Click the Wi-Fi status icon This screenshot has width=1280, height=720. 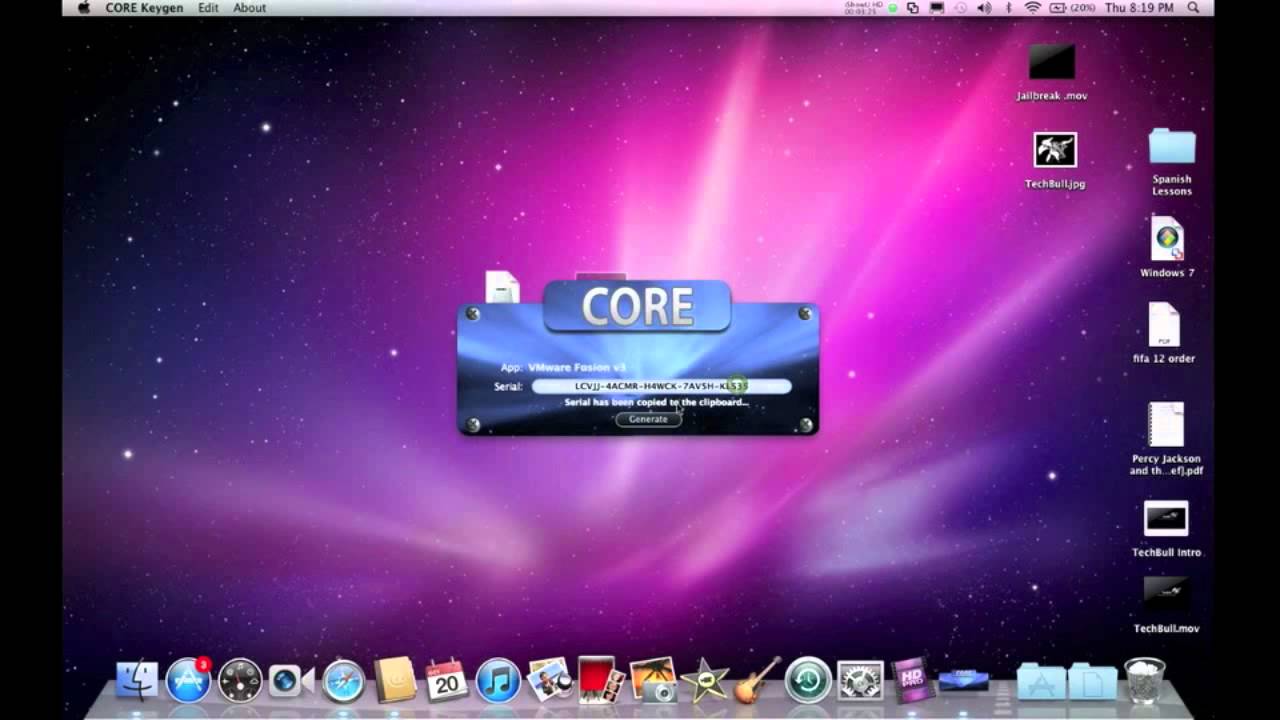tap(1032, 8)
